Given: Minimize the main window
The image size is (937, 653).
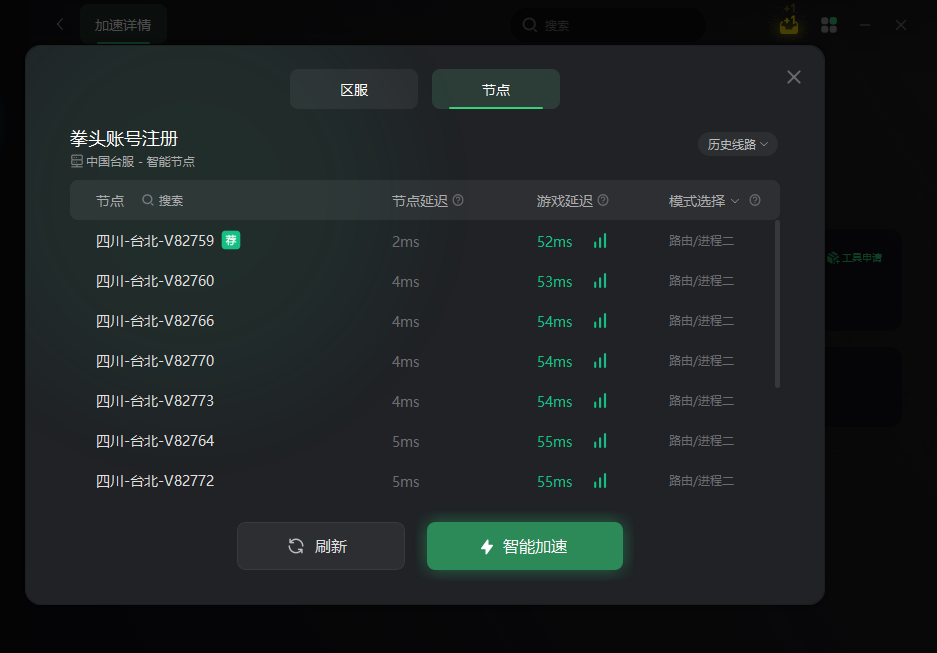Looking at the screenshot, I should click(x=865, y=25).
